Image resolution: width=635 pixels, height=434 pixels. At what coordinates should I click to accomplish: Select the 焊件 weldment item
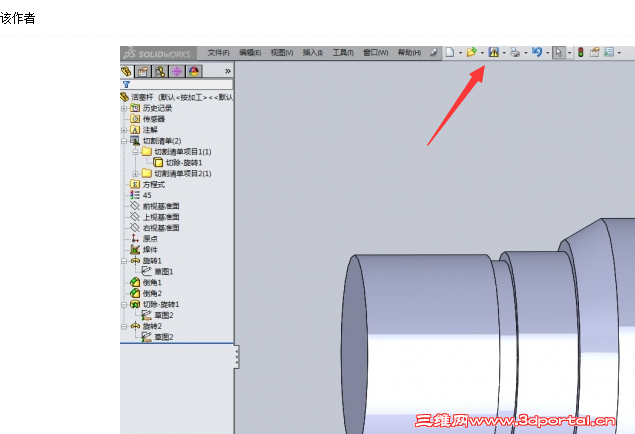(x=144, y=250)
